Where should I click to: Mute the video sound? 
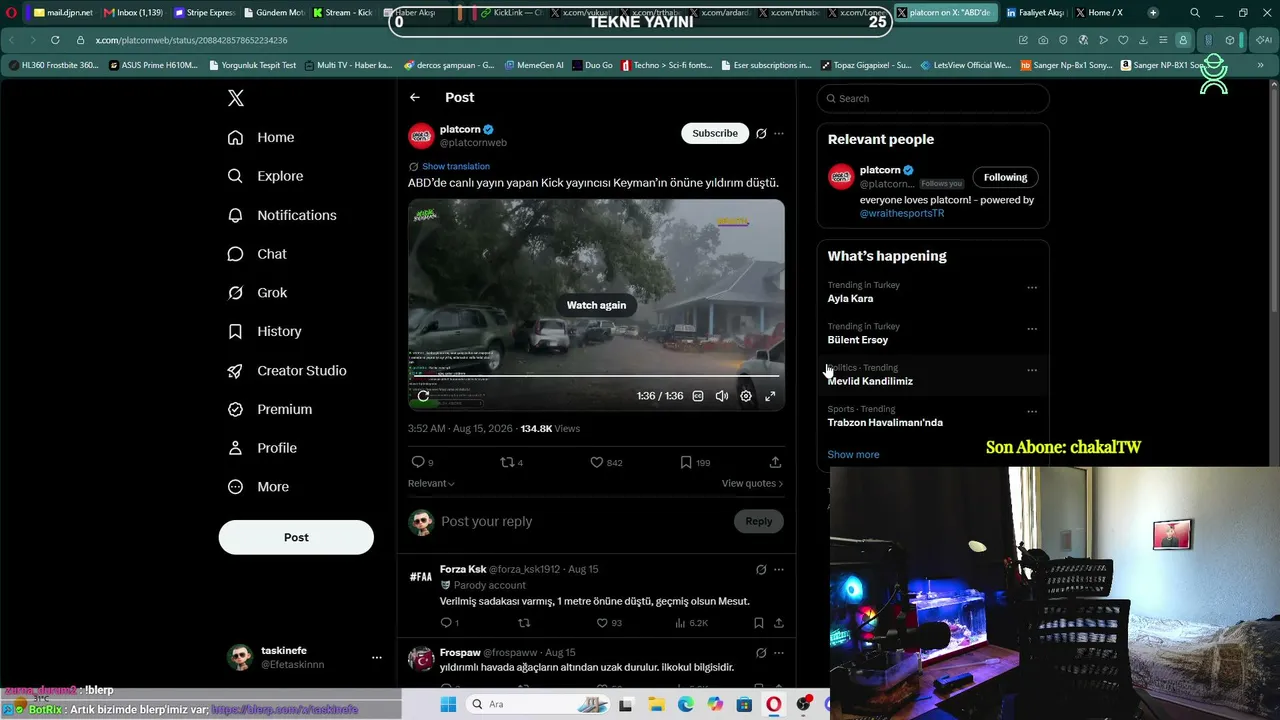pos(722,396)
